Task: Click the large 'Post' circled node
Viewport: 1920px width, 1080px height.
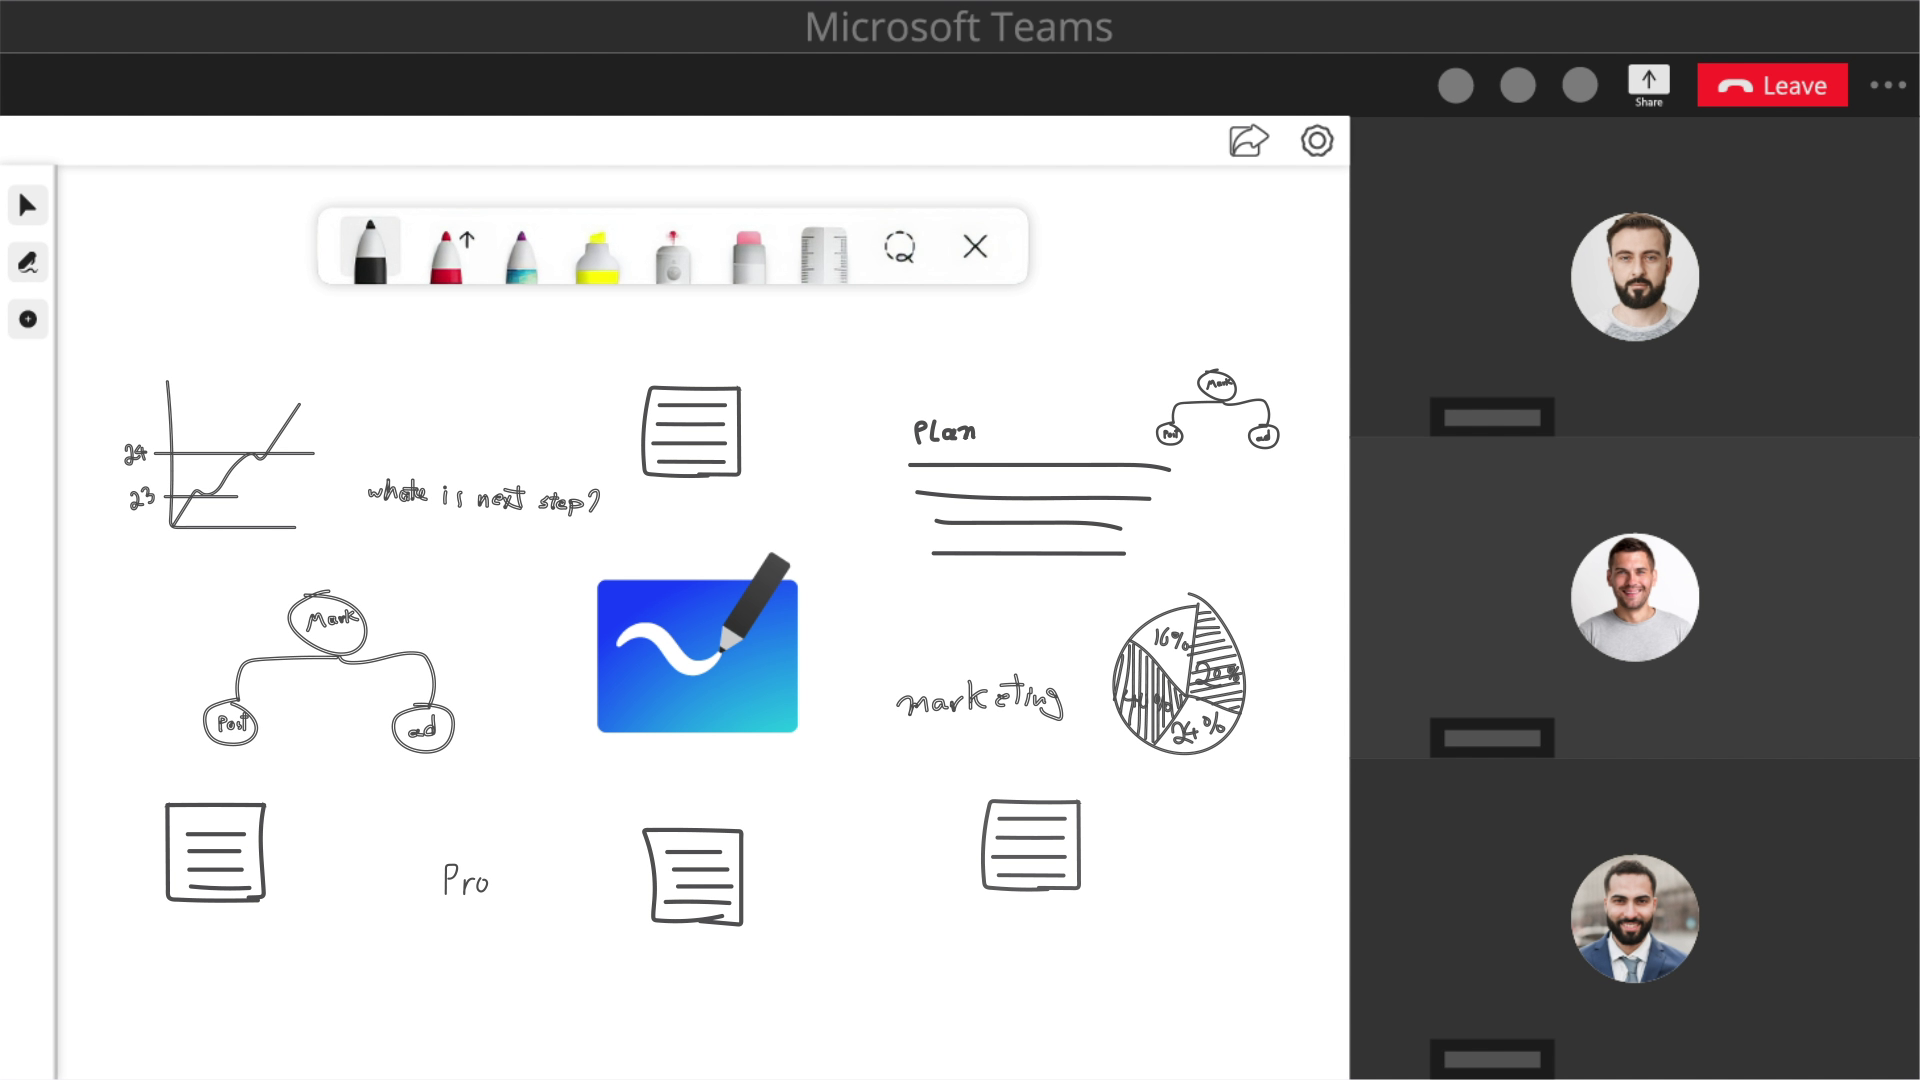Action: (231, 723)
